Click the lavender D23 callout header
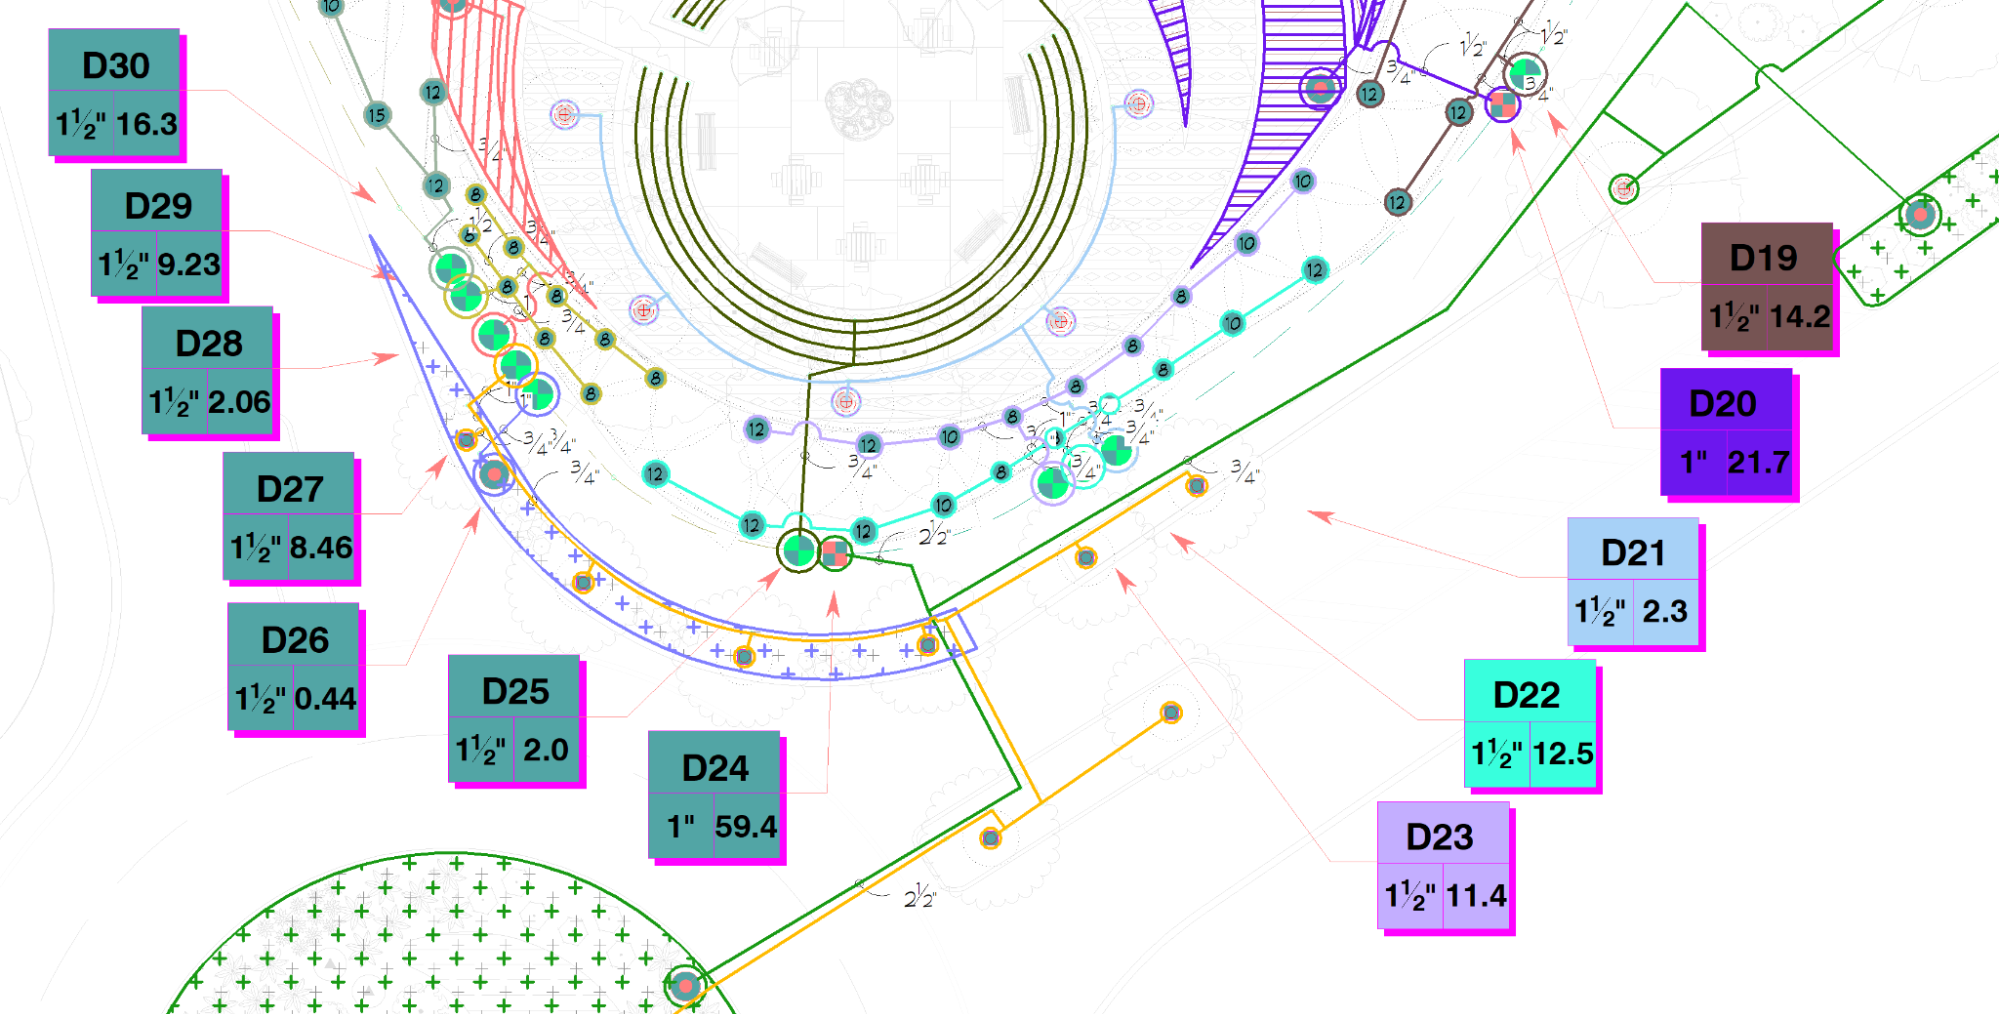The image size is (1999, 1015). [x=1439, y=836]
